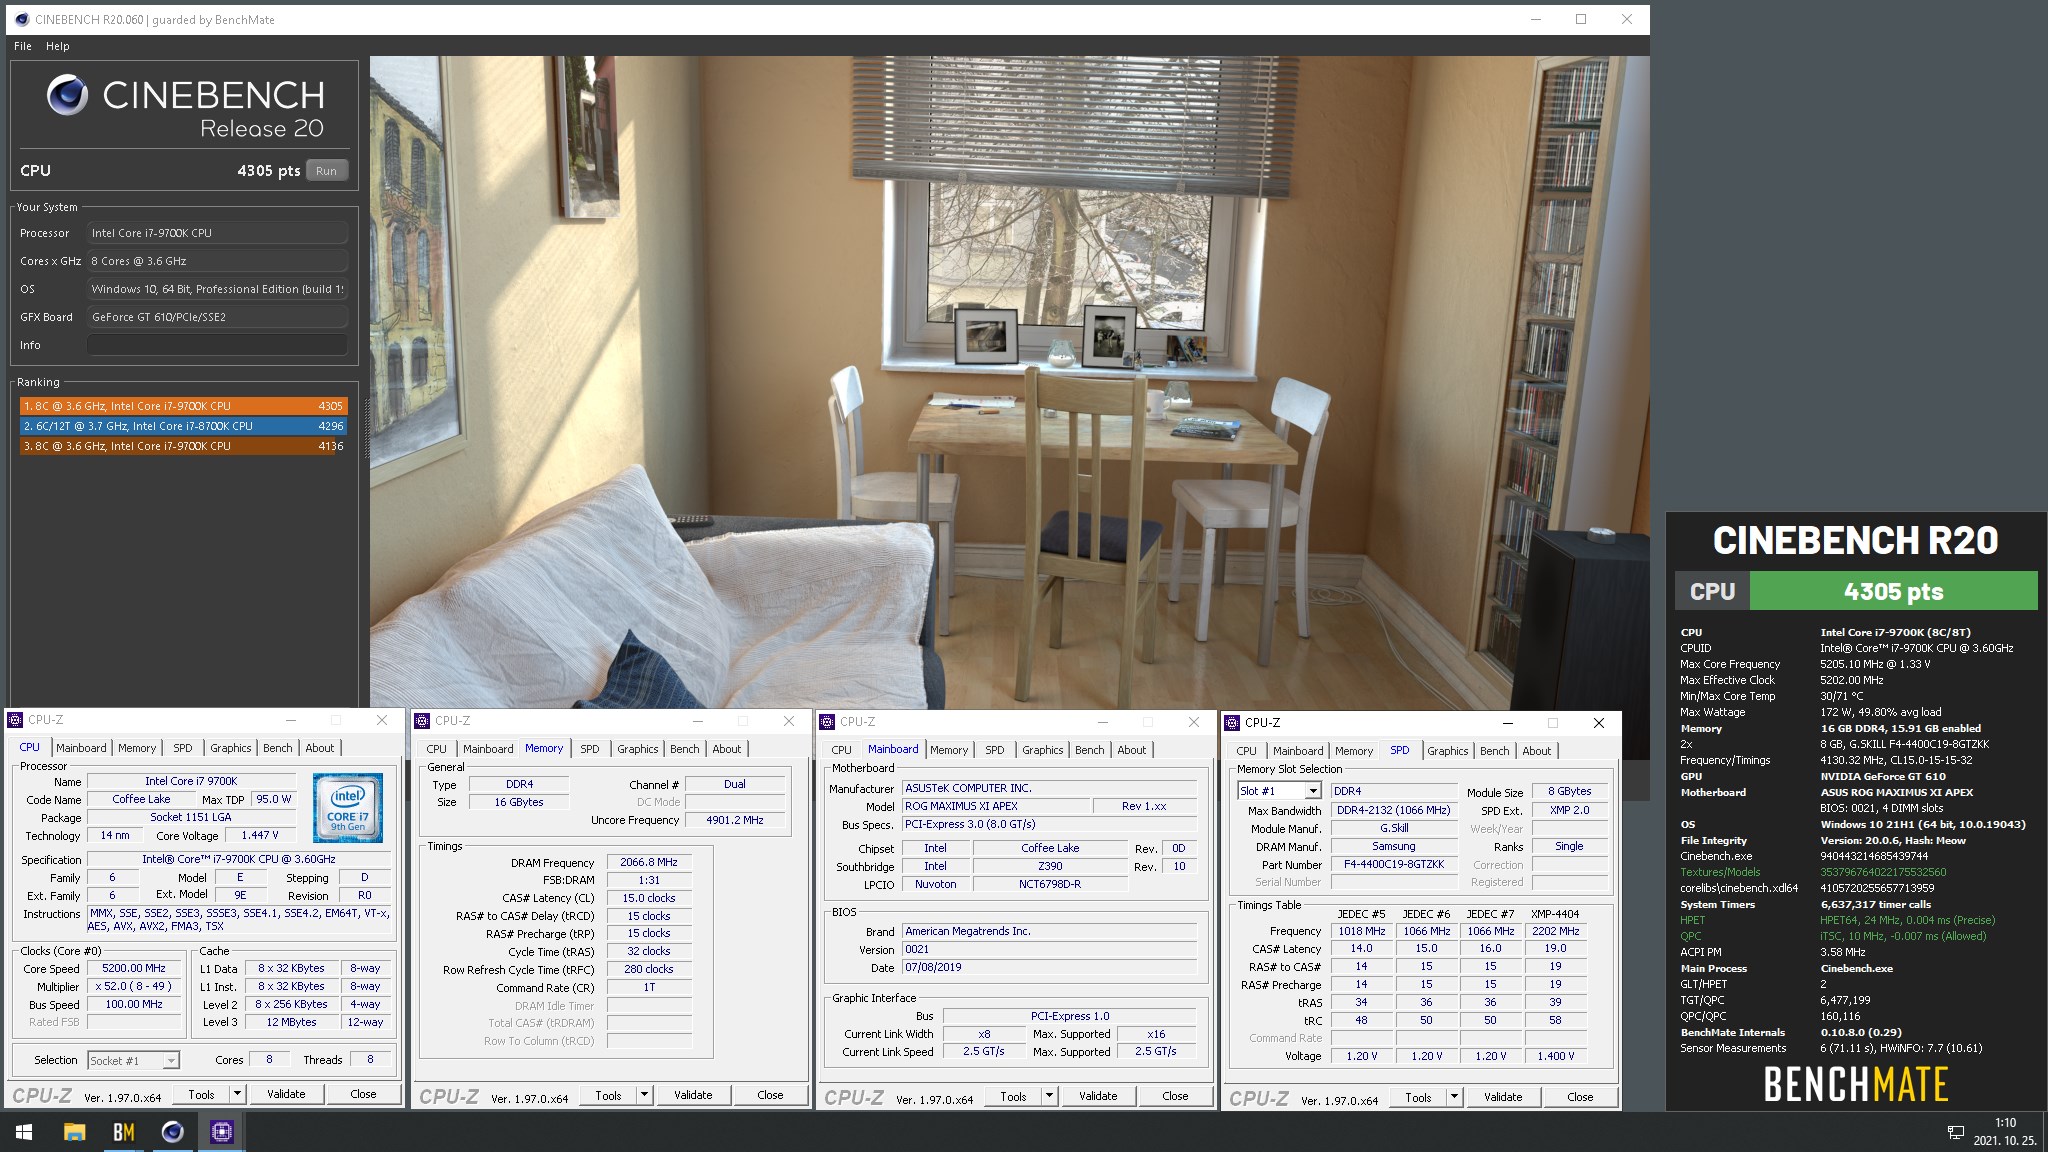The image size is (2048, 1152).
Task: Click Validate in CPU-Z Mainboard window
Action: tap(1098, 1096)
